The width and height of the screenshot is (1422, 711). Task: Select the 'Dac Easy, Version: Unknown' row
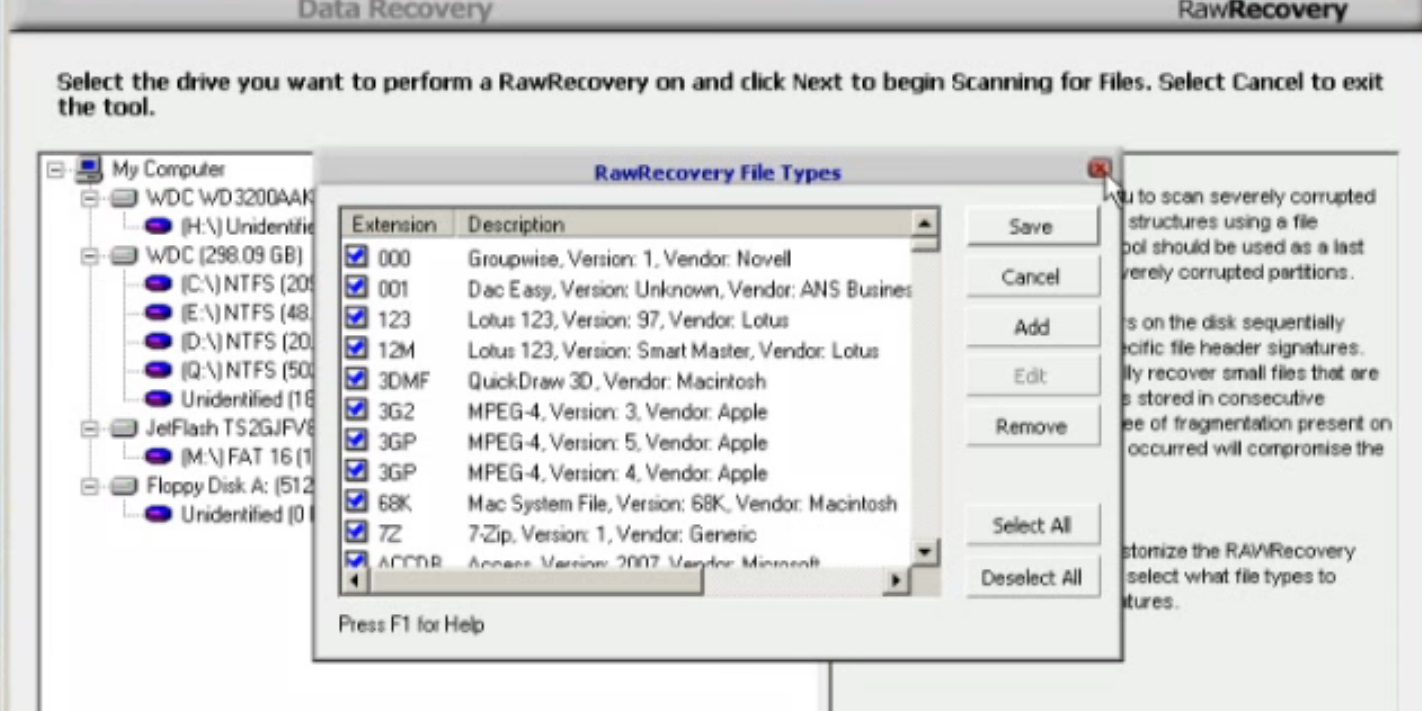click(628, 289)
